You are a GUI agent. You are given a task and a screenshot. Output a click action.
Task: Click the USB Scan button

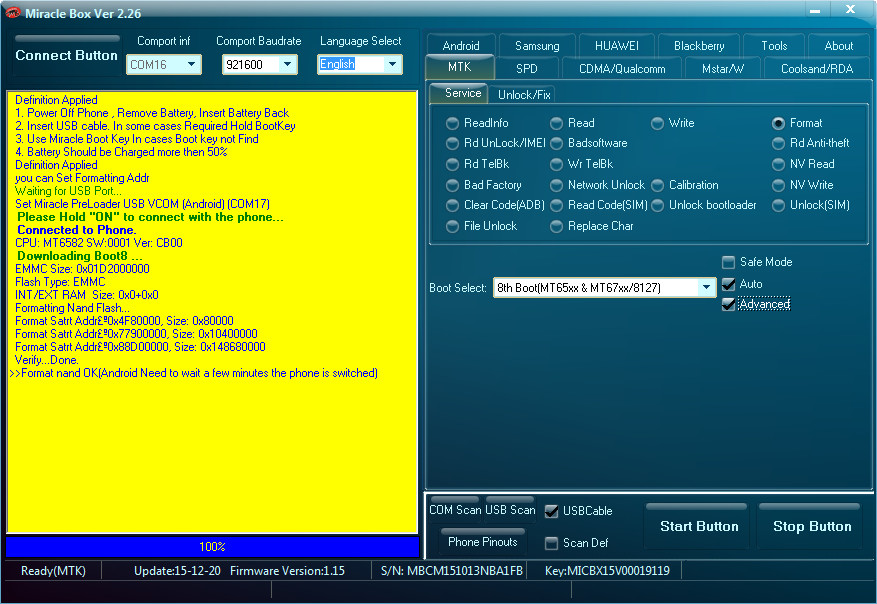[510, 509]
